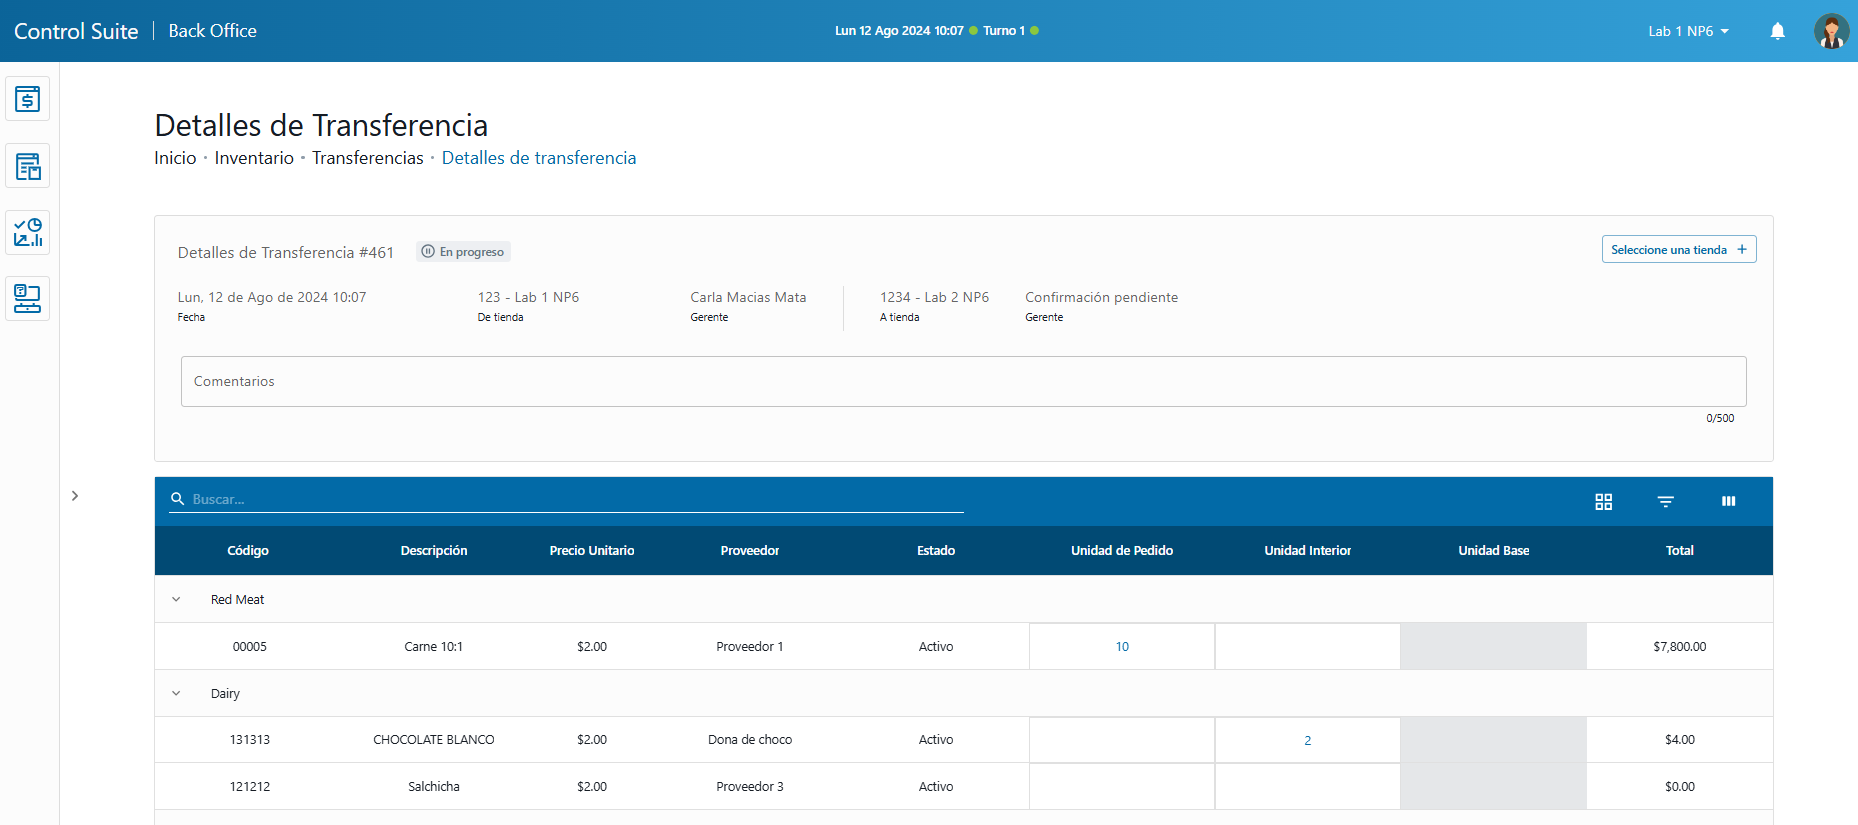Navigate to Transferencias breadcrumb
Screen dimensions: 1858x825
(367, 158)
